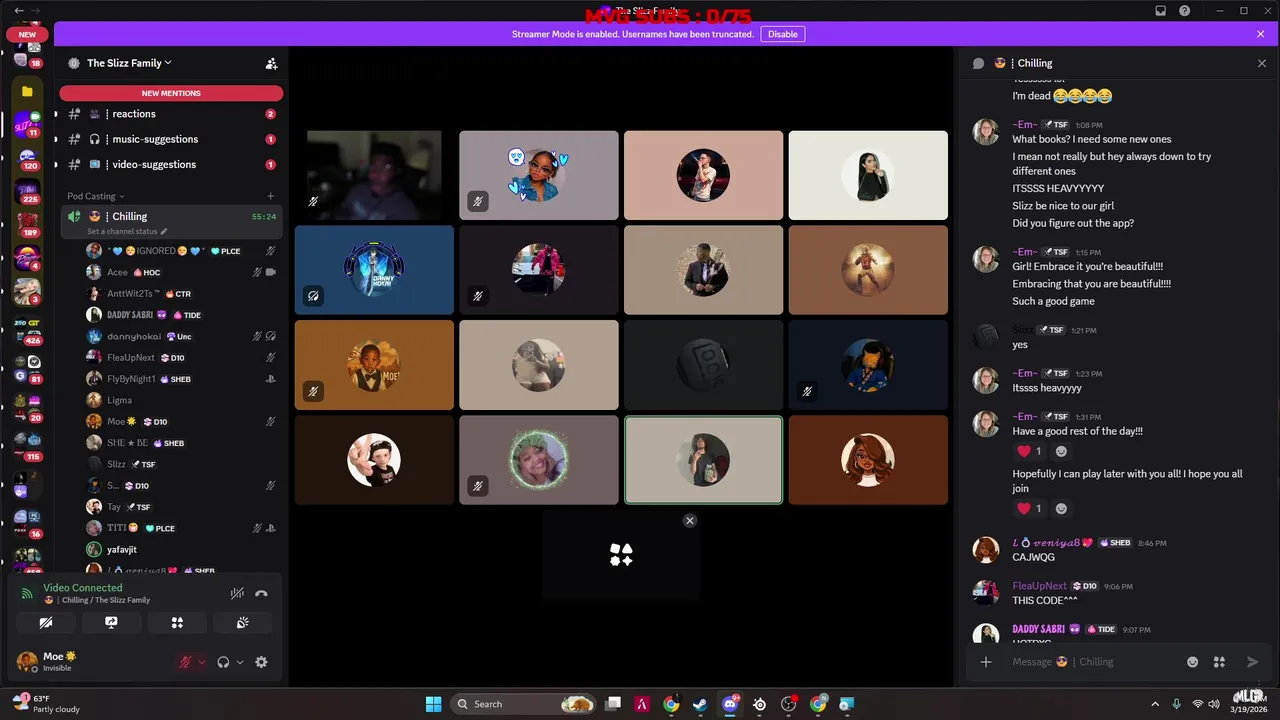Select the Danny Hokai video tile

(374, 270)
